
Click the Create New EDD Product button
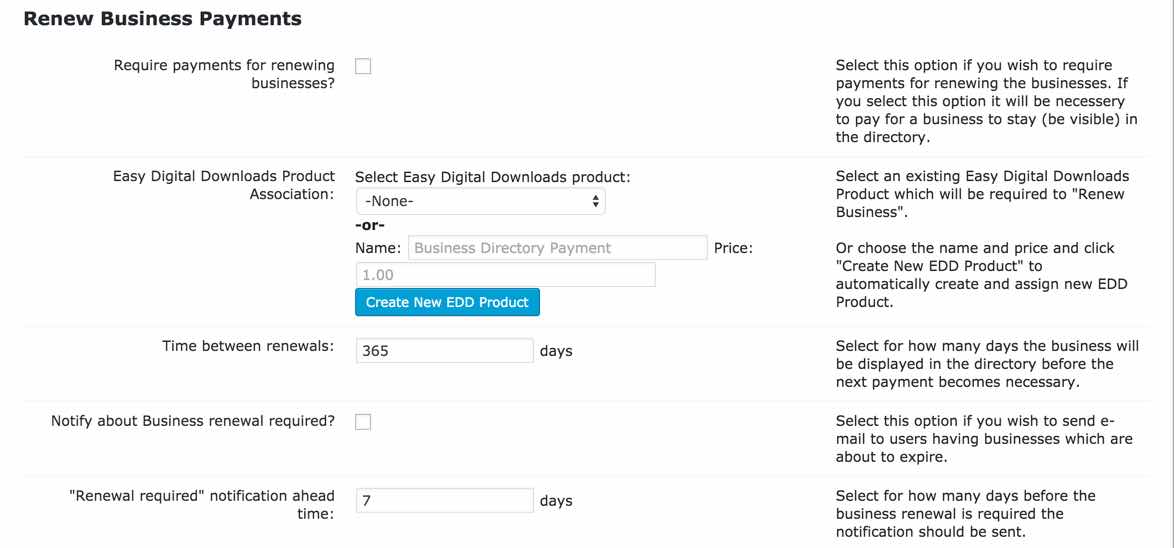point(447,302)
